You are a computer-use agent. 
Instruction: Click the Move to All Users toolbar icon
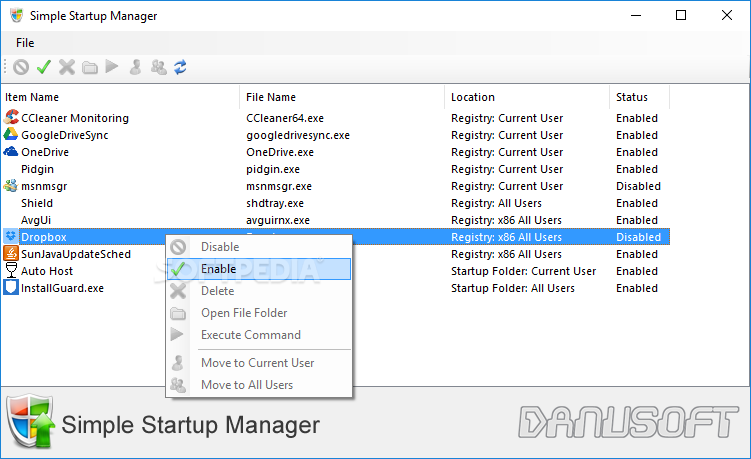pyautogui.click(x=159, y=67)
